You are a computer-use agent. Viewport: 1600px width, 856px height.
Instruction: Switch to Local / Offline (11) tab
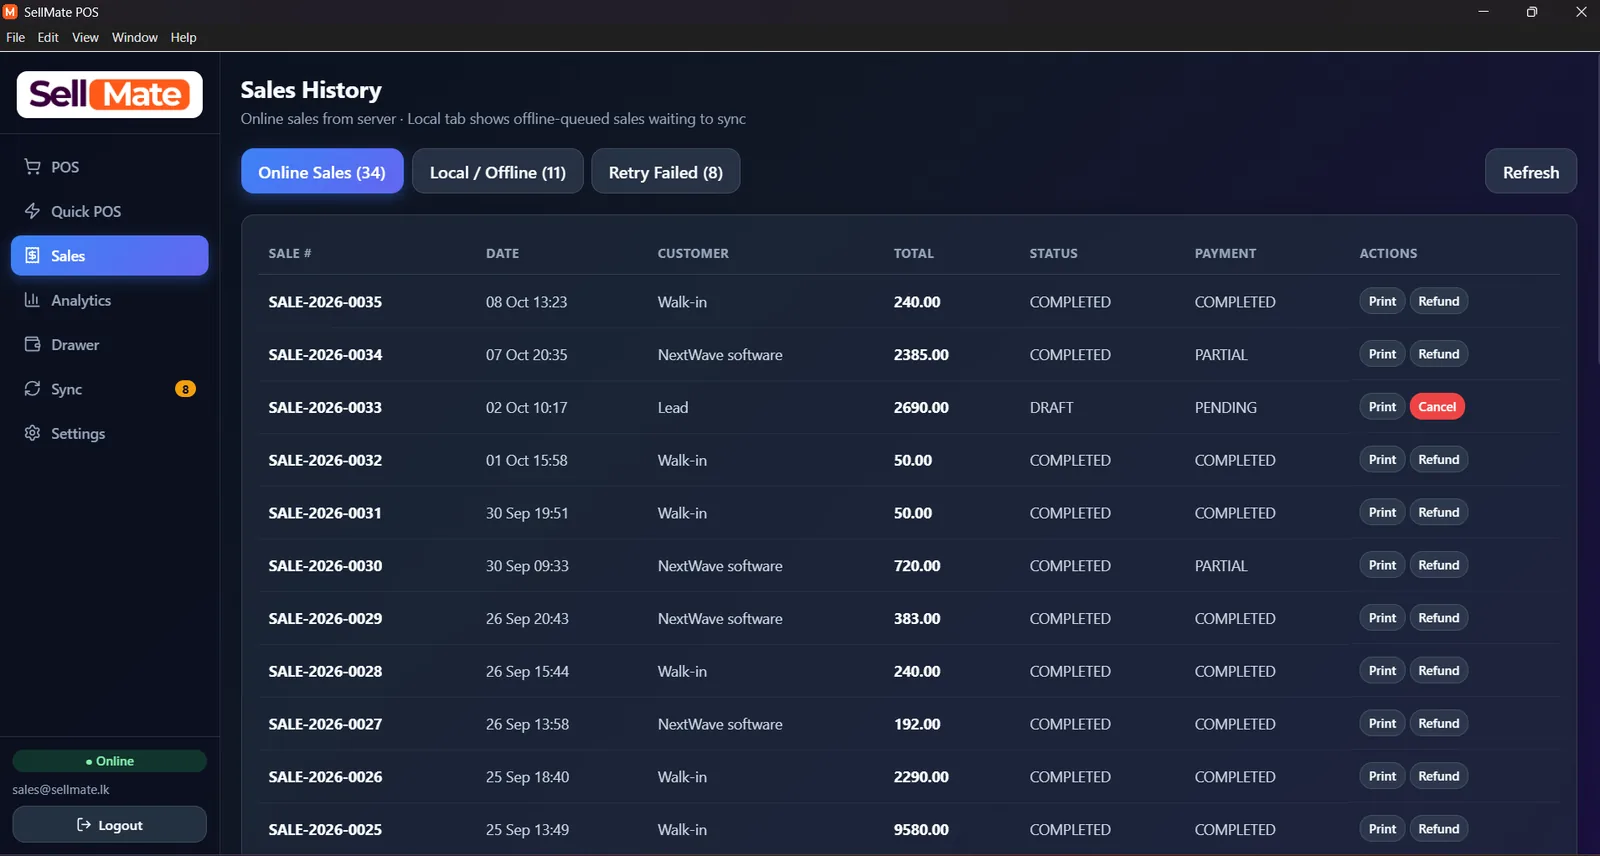498,171
